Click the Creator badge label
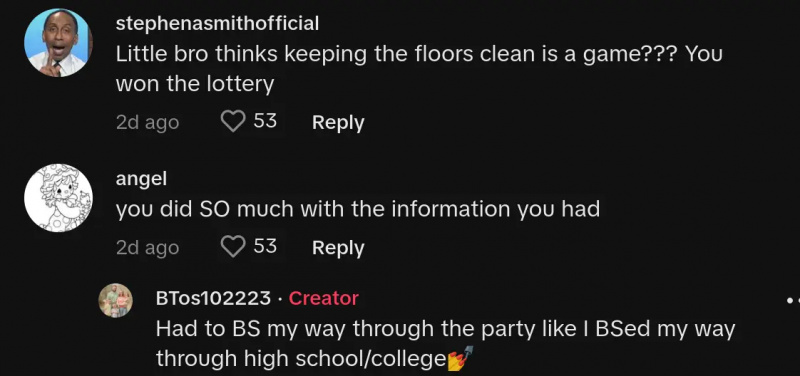This screenshot has width=800, height=376. pos(324,298)
